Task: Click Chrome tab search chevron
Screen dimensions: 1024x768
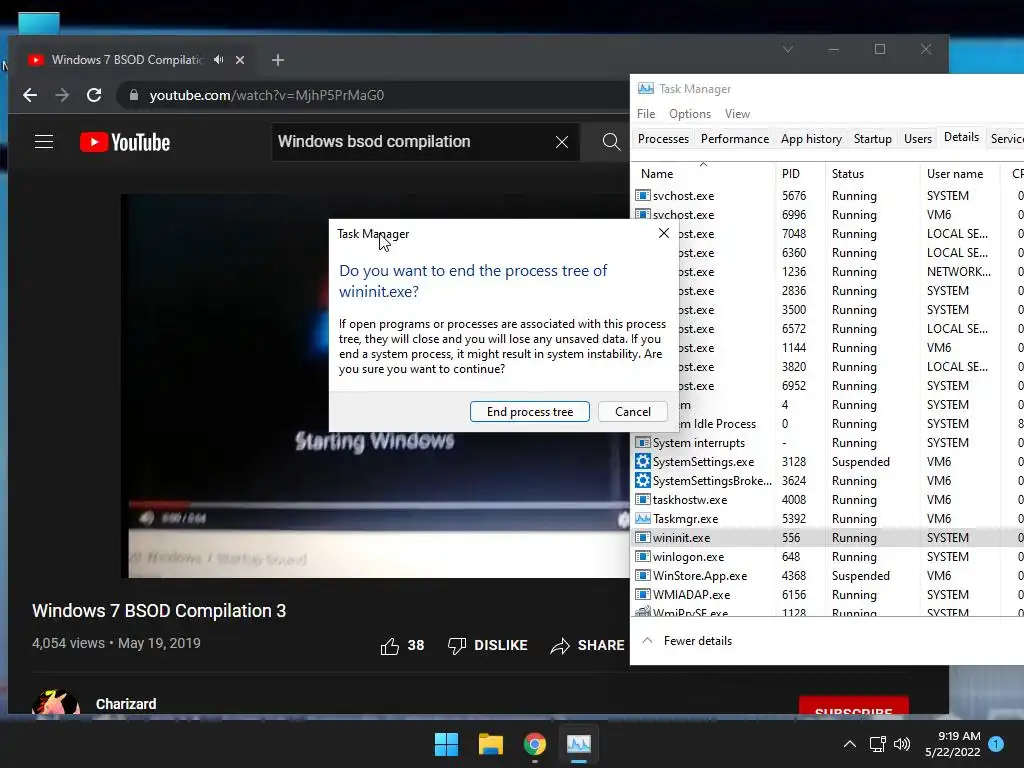Action: 788,50
